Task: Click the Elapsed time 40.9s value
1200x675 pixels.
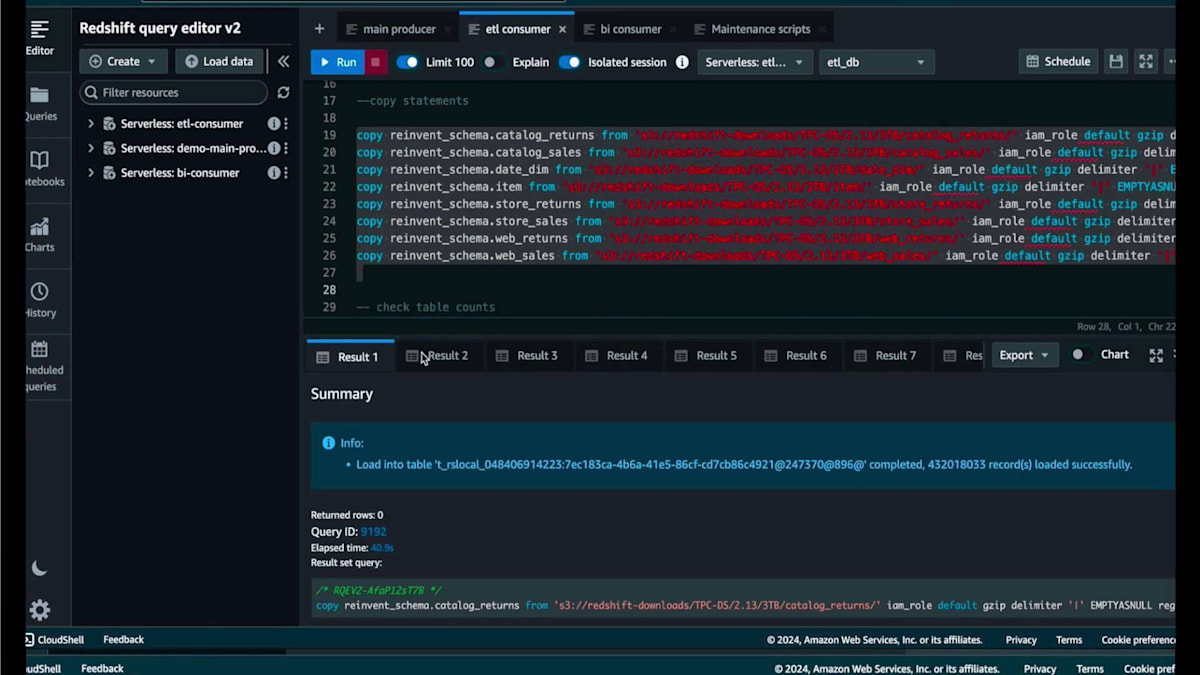Action: coord(382,548)
